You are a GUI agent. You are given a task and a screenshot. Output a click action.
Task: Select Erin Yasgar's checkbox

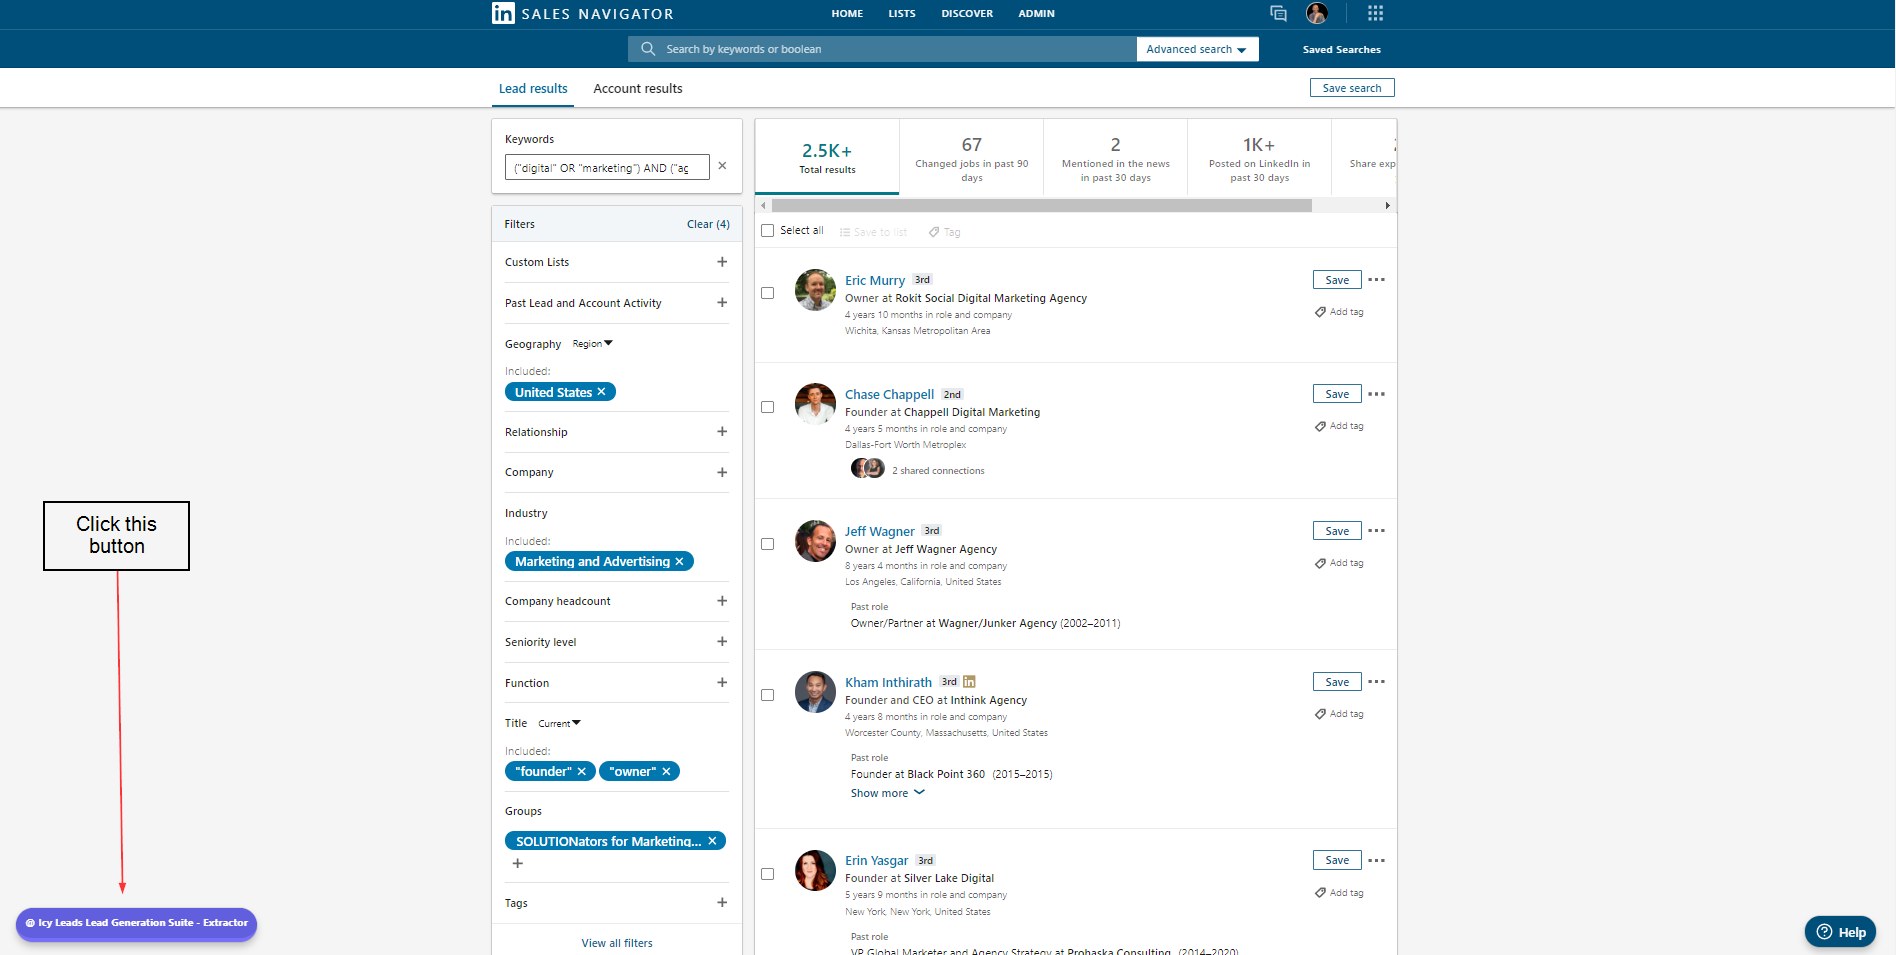click(x=768, y=874)
